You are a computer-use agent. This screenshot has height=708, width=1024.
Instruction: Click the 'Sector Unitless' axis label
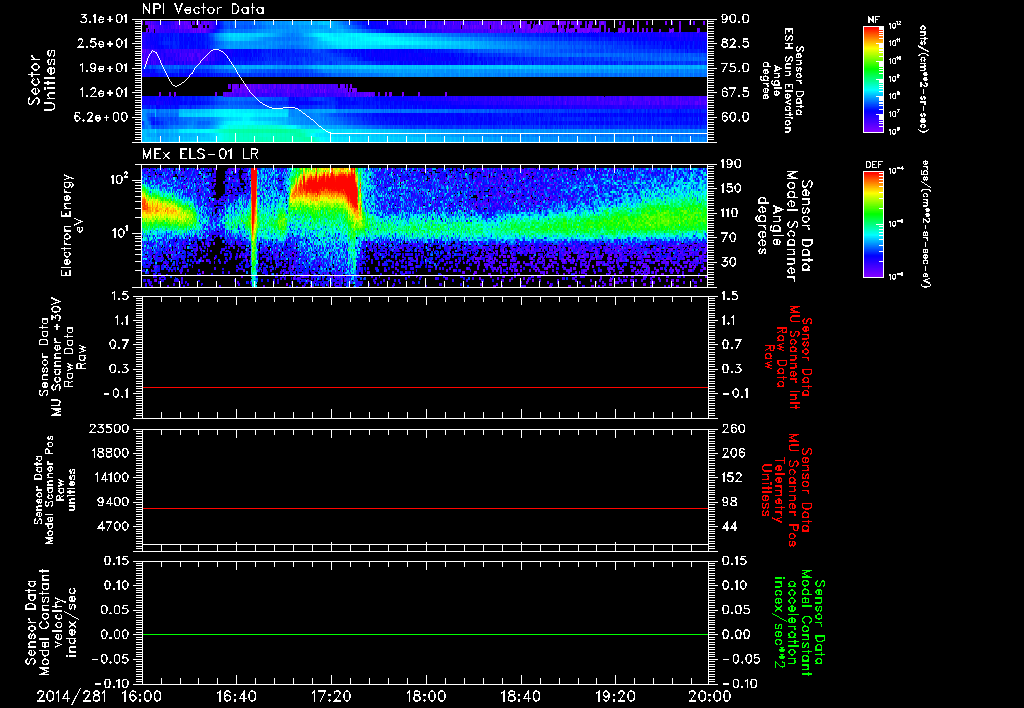(x=42, y=80)
